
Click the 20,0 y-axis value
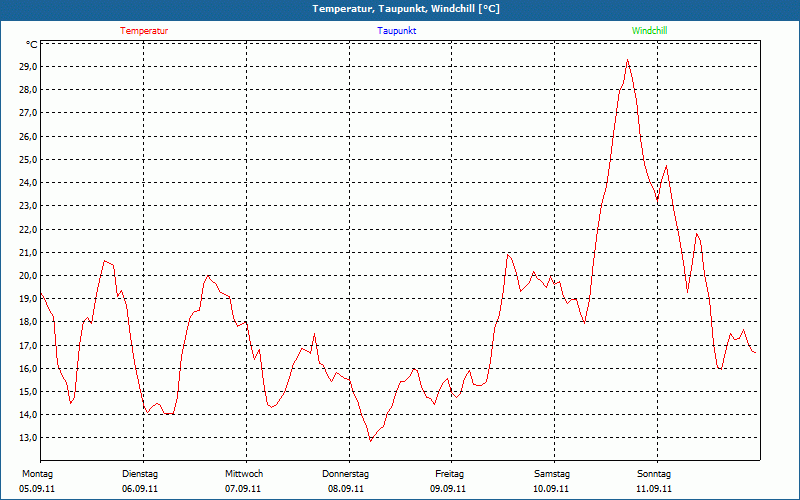pos(28,276)
